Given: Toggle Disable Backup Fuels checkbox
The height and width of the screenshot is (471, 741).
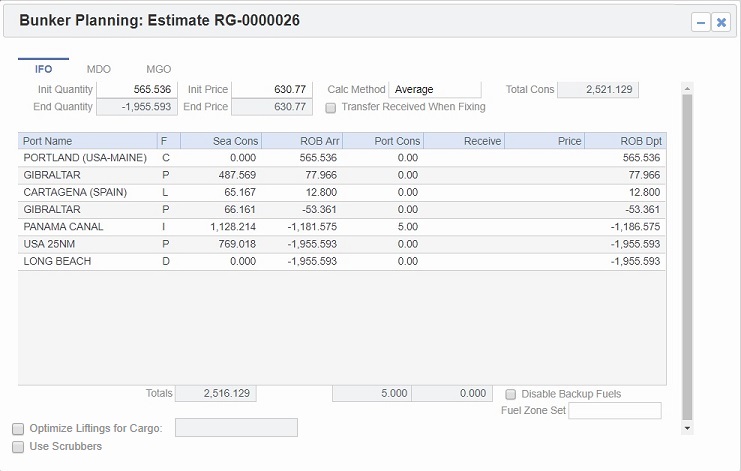Looking at the screenshot, I should (x=511, y=394).
